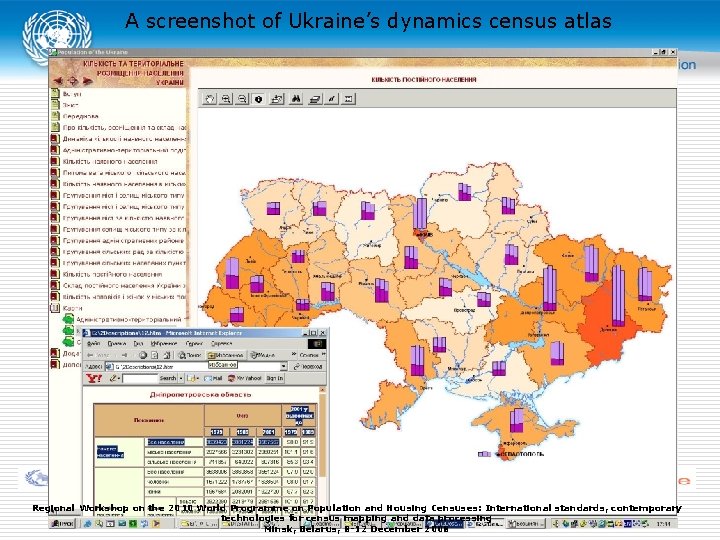Screen dimensions: 720x540
Task: Click the IE address bar field
Action: coord(197,366)
